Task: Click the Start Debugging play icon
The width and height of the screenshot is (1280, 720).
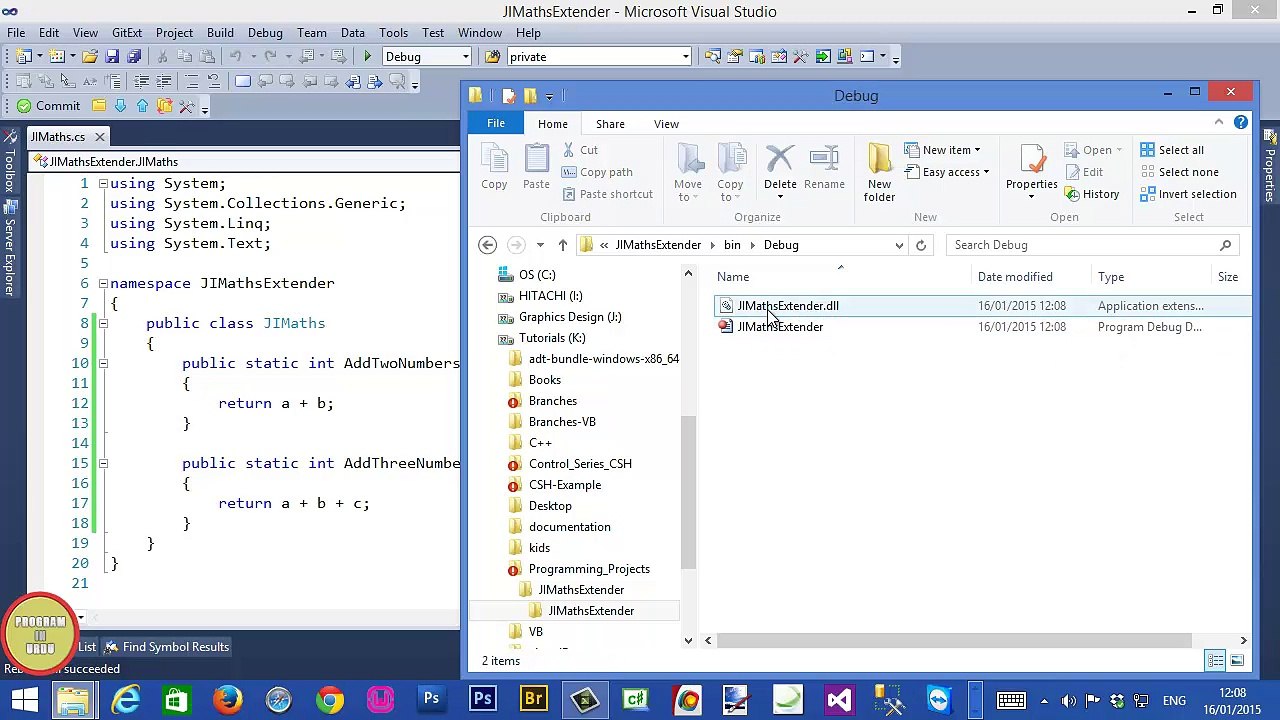Action: coord(368,57)
